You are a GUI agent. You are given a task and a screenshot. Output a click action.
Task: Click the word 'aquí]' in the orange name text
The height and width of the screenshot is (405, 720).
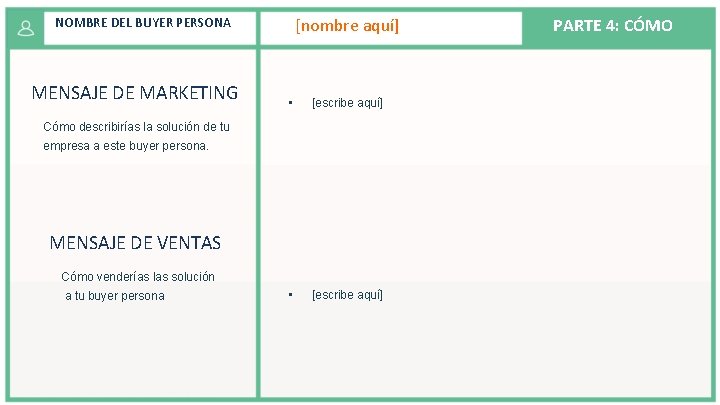tap(381, 25)
